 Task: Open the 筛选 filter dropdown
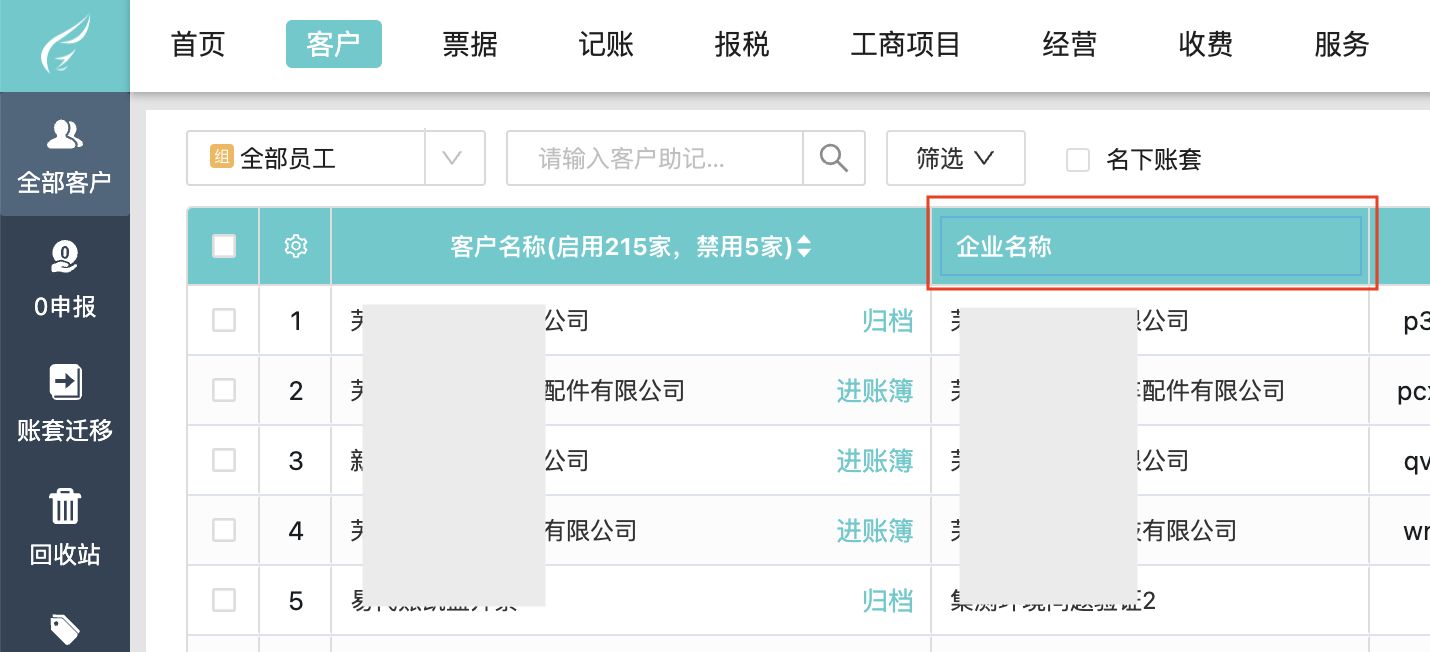coord(955,158)
